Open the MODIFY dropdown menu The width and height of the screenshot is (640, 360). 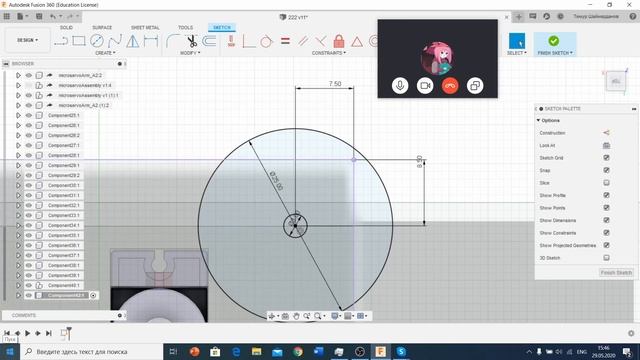pos(190,53)
